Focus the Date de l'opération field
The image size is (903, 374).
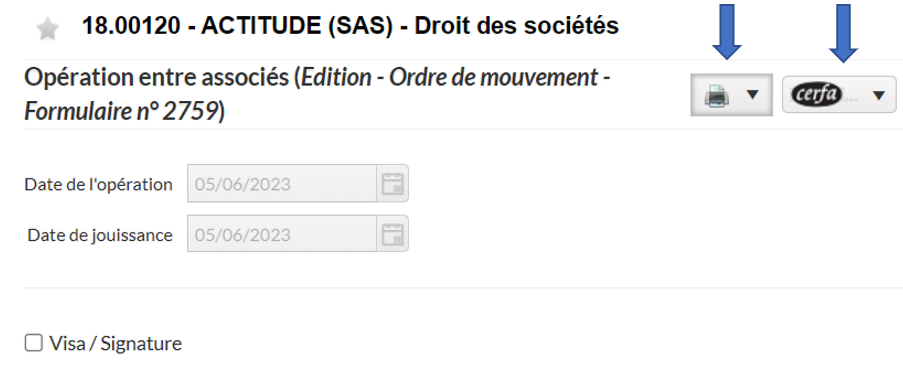(282, 184)
